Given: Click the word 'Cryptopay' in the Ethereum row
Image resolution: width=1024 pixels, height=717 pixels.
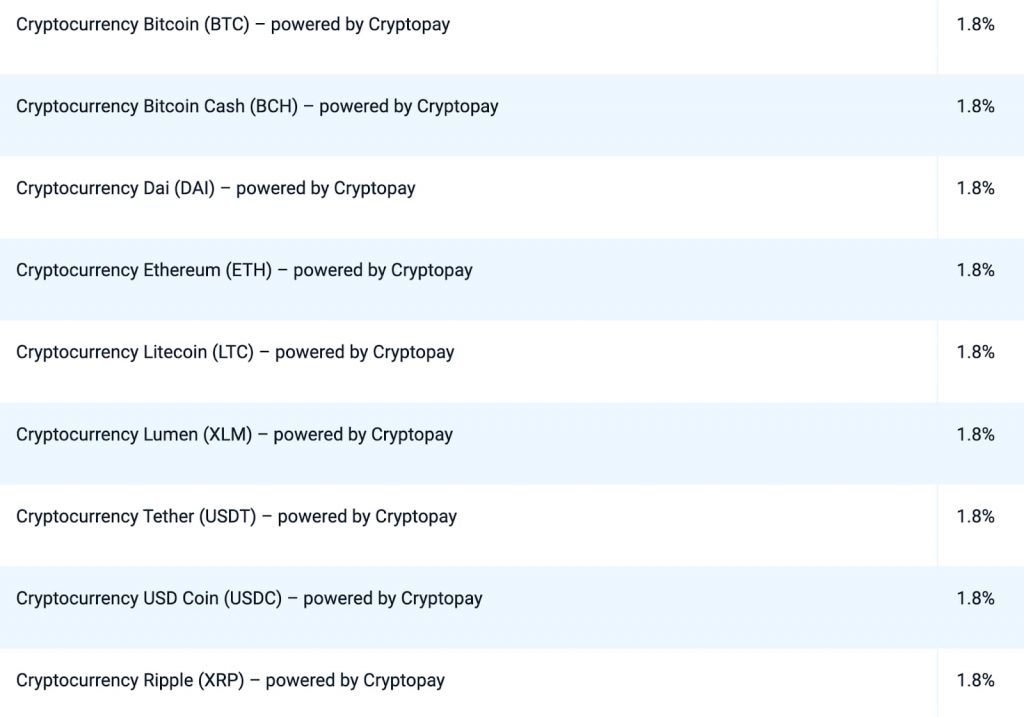Looking at the screenshot, I should tap(432, 271).
